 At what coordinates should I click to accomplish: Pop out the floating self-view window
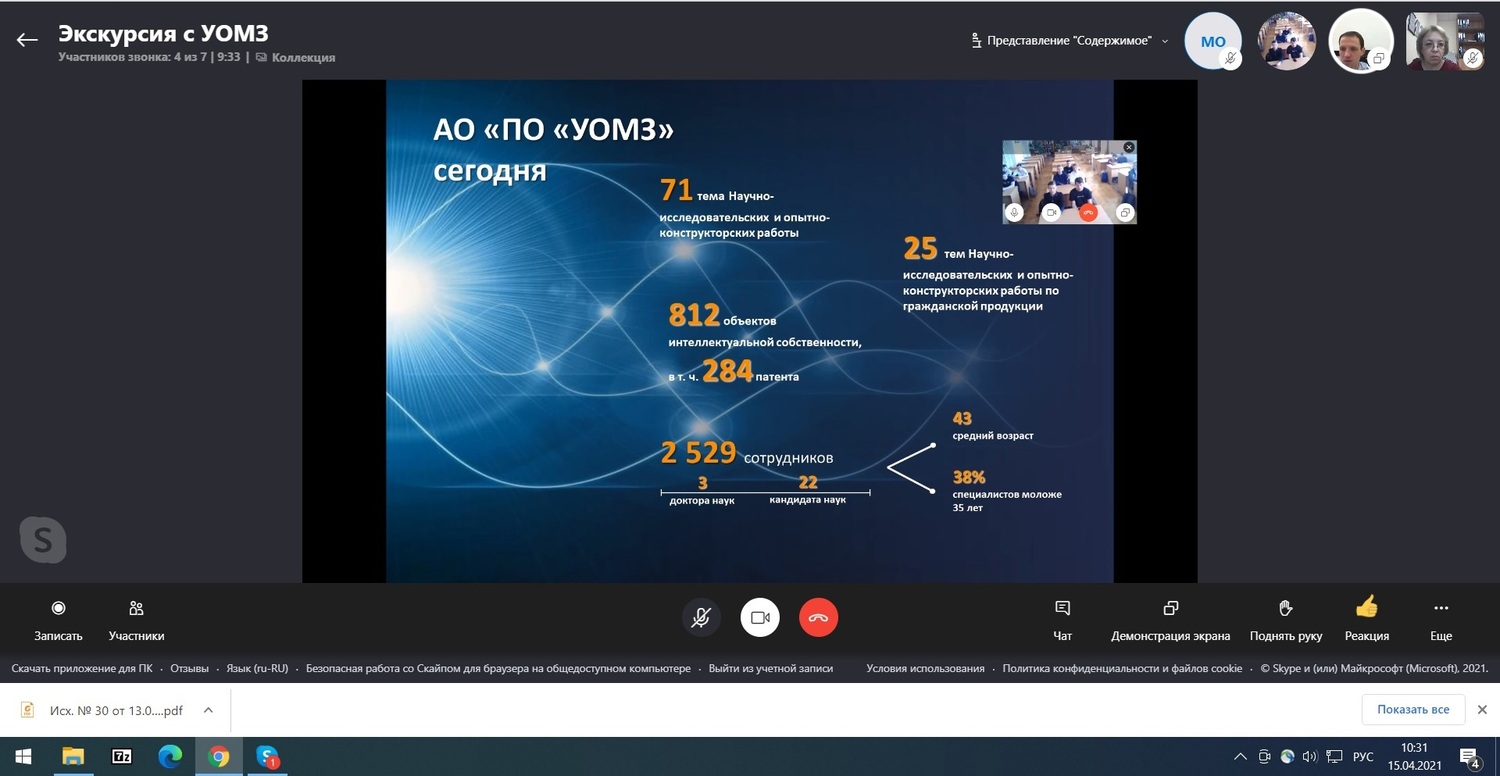(1125, 212)
